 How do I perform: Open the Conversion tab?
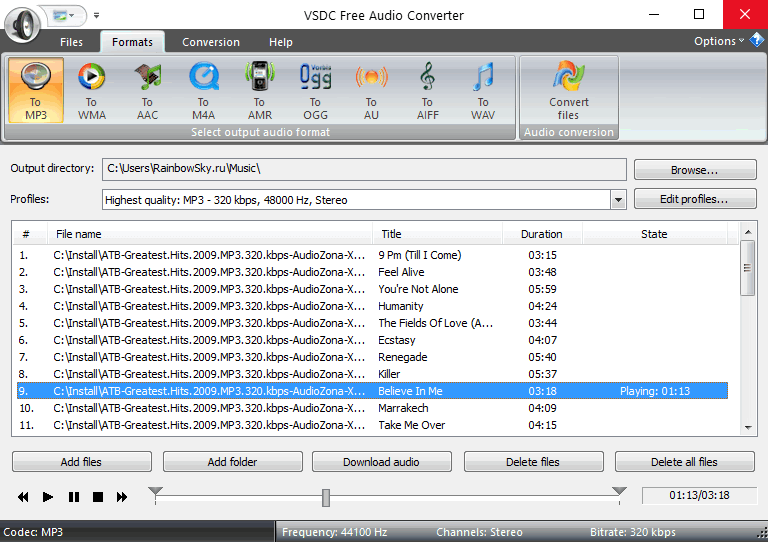point(211,42)
